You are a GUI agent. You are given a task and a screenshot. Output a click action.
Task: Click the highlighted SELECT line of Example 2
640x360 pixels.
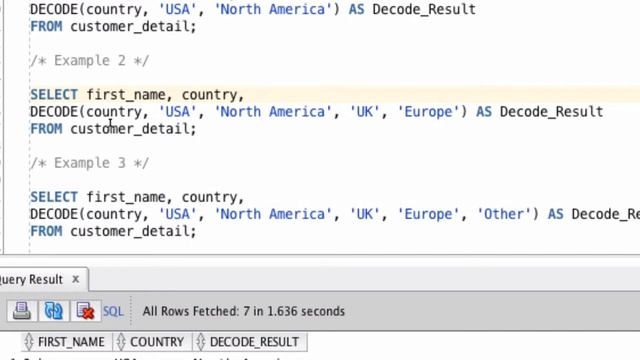137,95
